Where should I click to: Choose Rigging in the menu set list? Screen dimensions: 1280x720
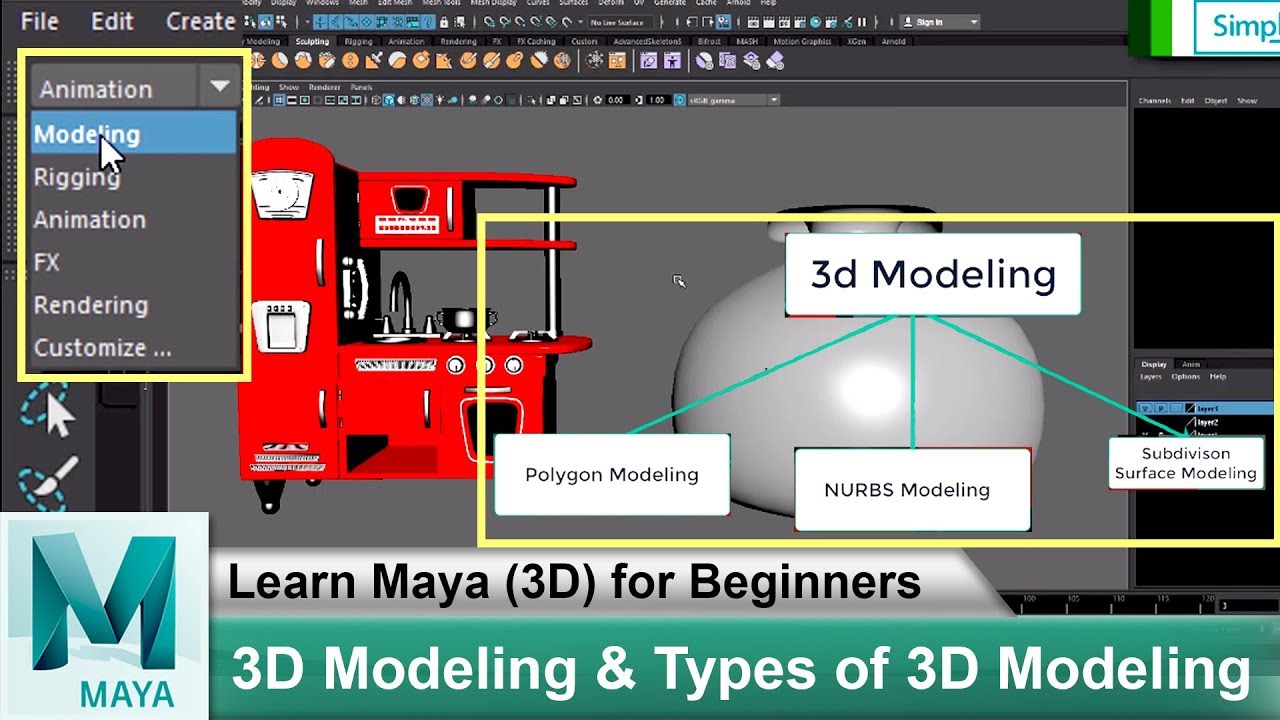click(135, 177)
